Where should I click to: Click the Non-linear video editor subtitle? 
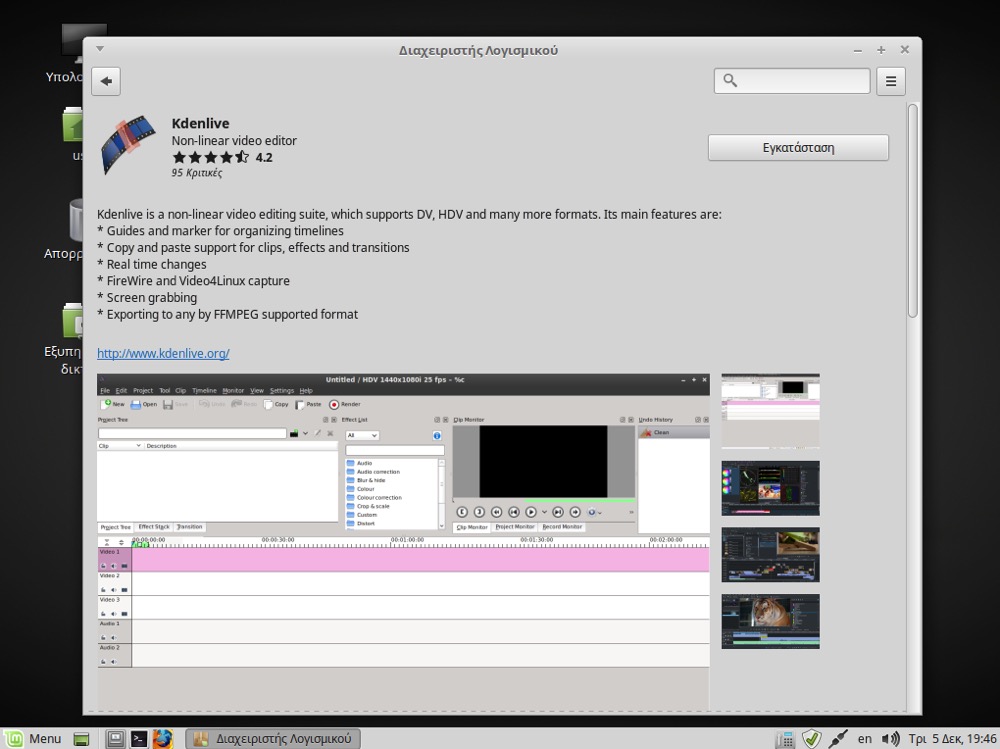pyautogui.click(x=234, y=140)
